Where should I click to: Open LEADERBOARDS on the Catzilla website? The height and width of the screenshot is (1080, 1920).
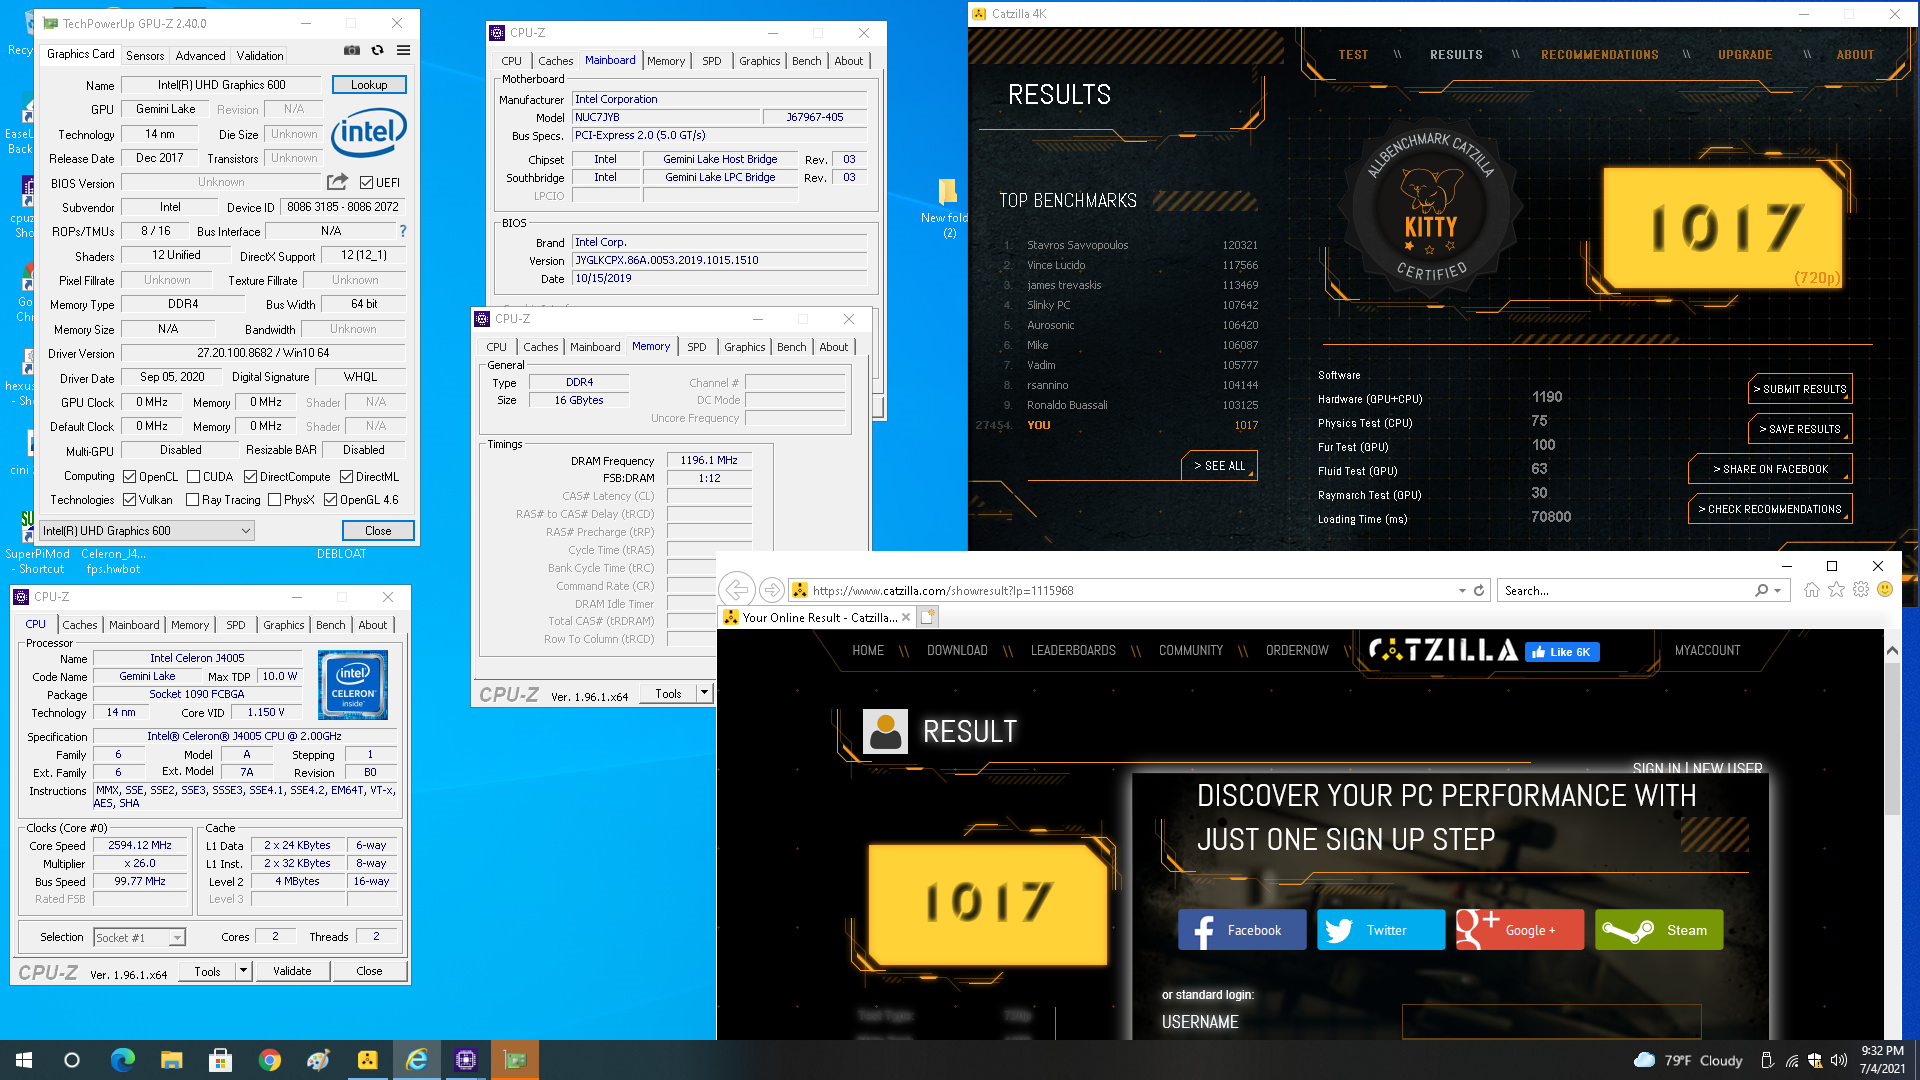click(1073, 650)
